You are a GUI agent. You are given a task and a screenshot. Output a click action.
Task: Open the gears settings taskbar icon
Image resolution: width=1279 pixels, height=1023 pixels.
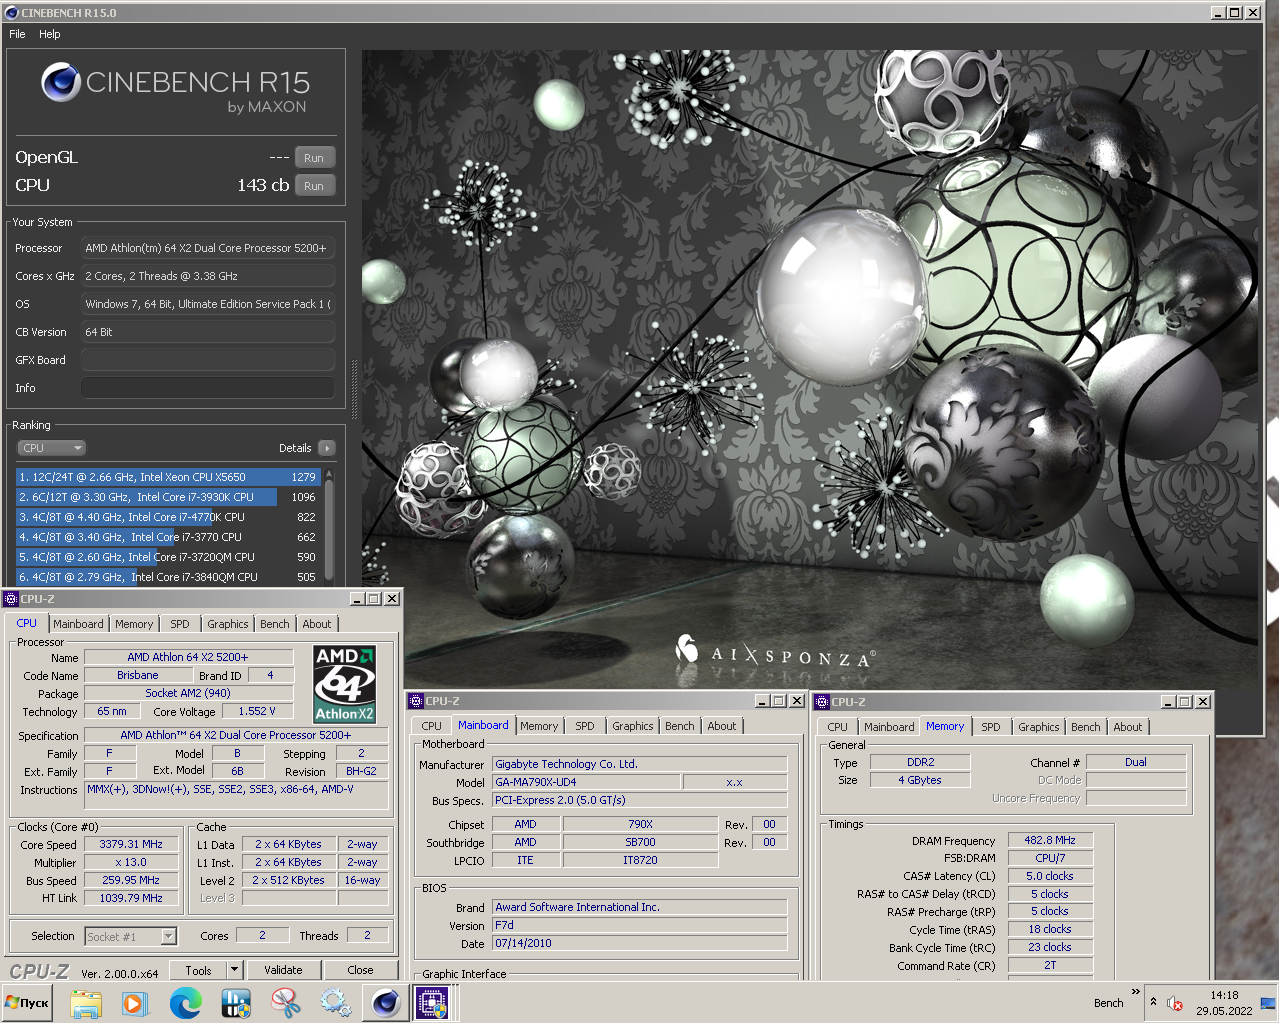point(335,1003)
